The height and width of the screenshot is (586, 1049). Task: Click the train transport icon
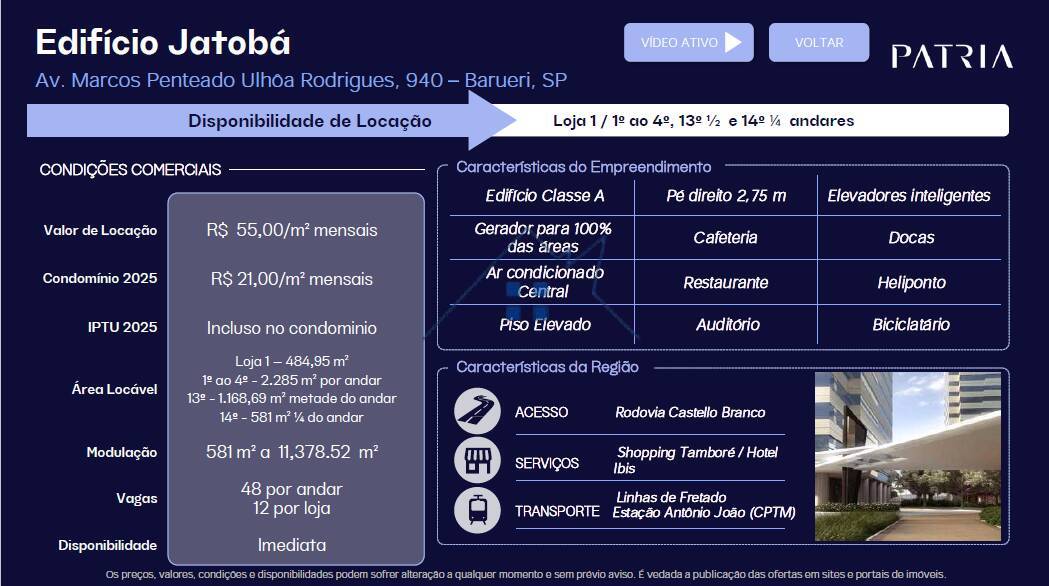click(x=477, y=510)
